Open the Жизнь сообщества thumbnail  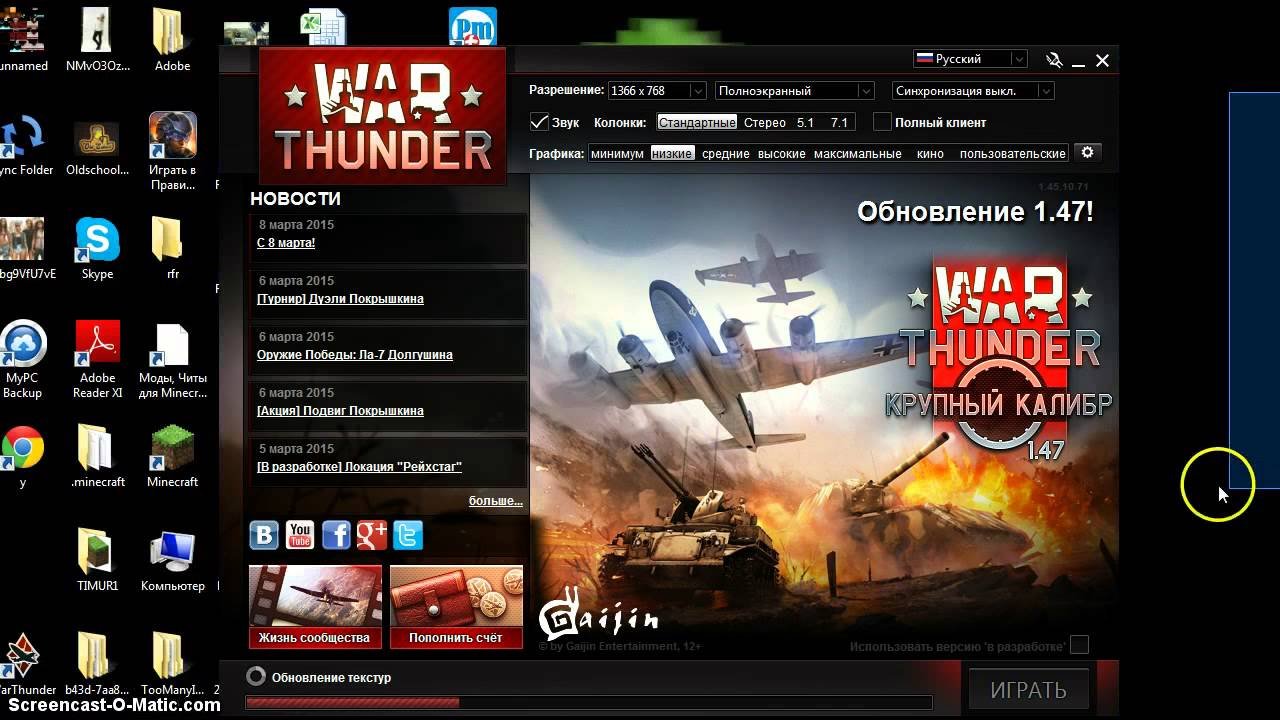pos(315,606)
